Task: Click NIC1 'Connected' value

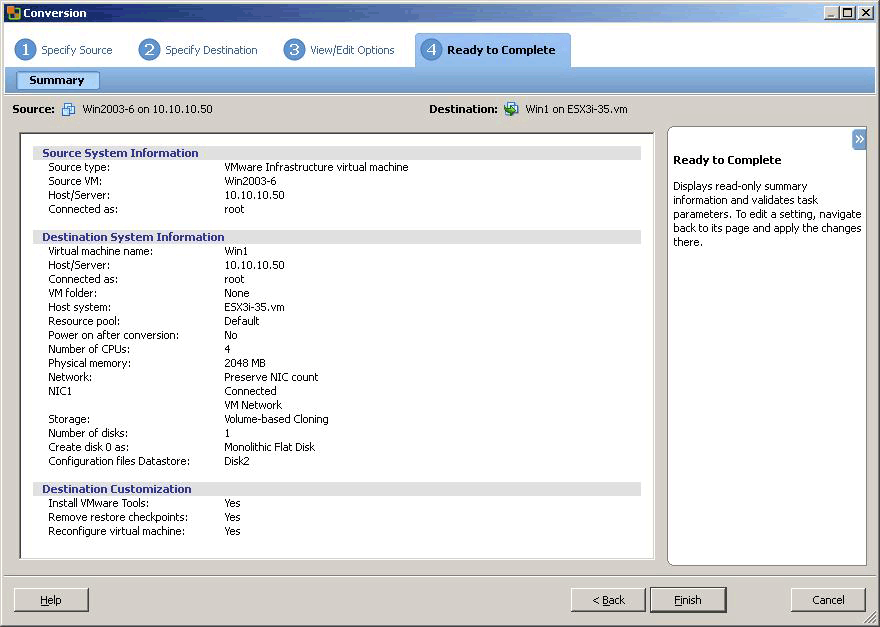Action: tap(250, 391)
